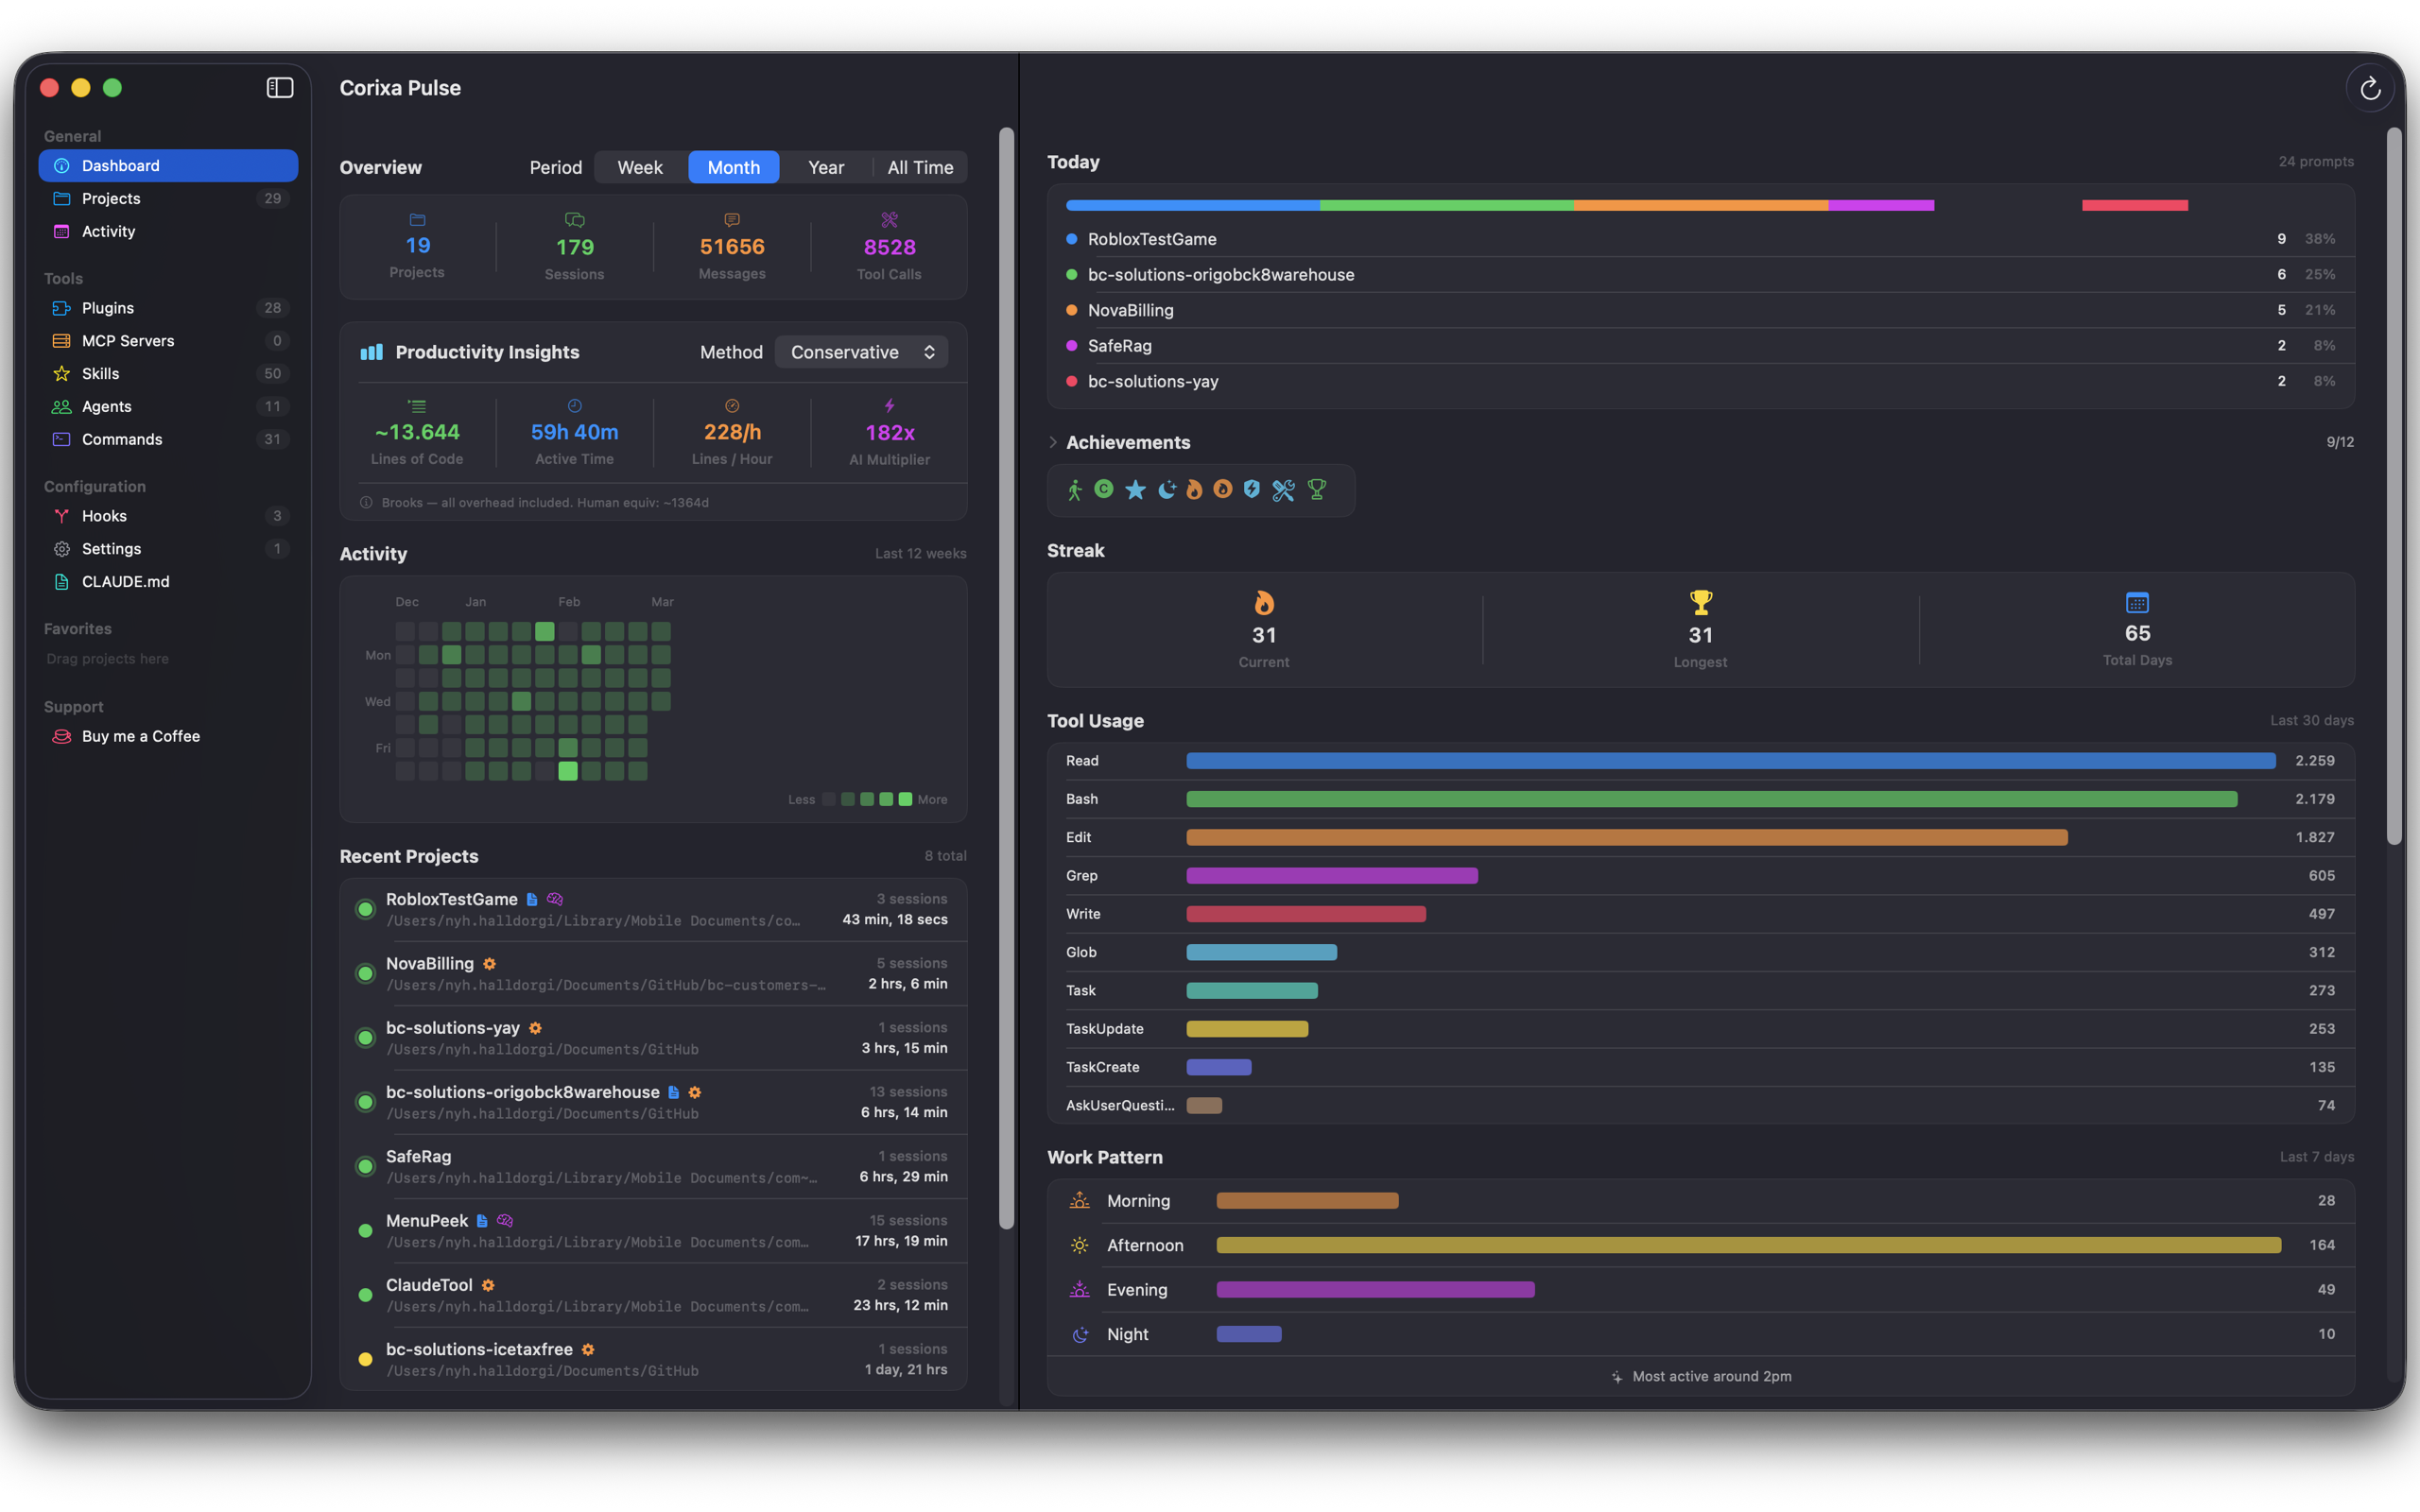Select the Year period option
The height and width of the screenshot is (1512, 2420).
(x=826, y=167)
